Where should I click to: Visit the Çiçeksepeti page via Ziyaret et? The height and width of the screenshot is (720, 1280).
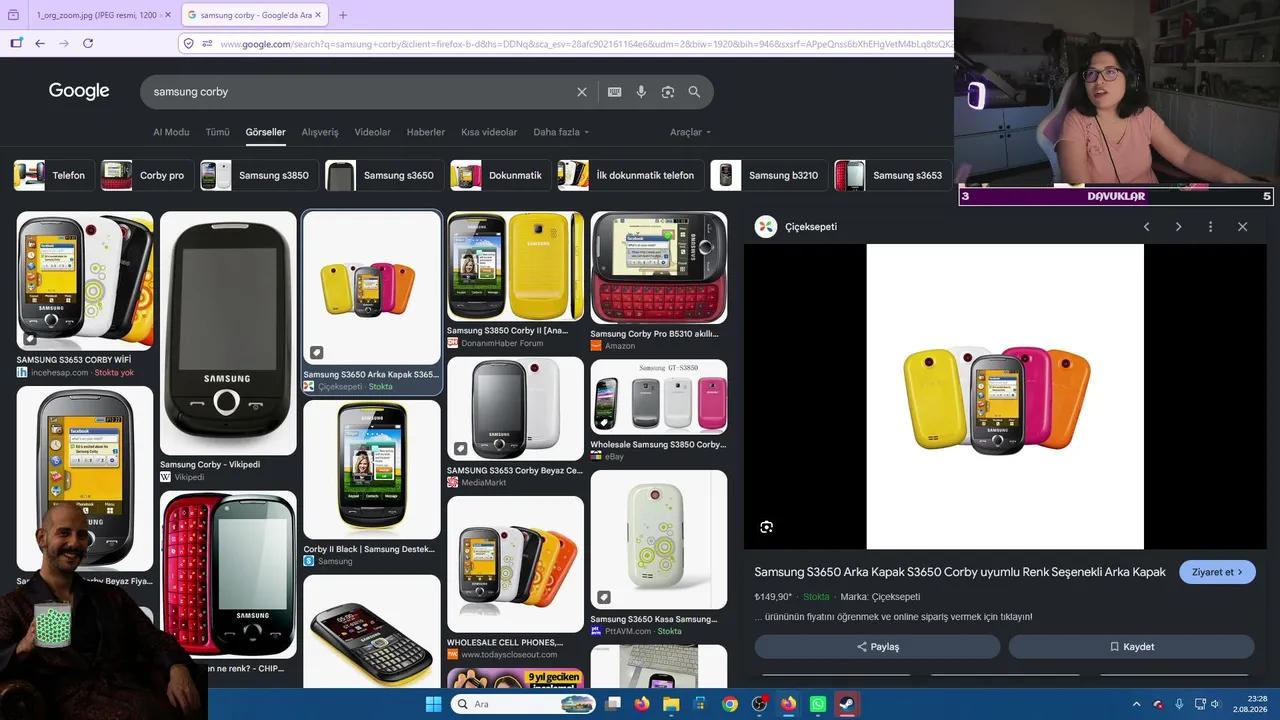(1217, 572)
